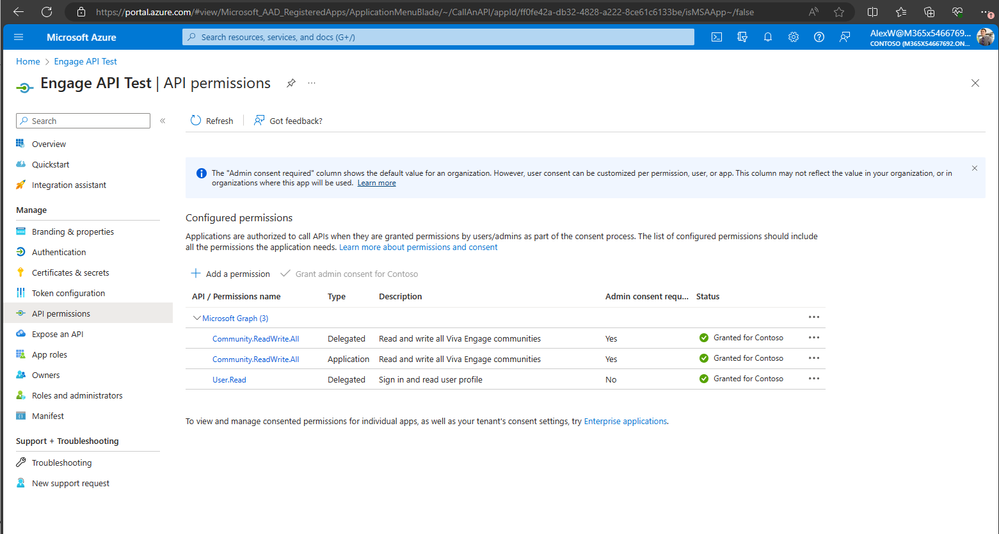Open notifications bell icon
Screen dimensions: 999x534
pyautogui.click(x=768, y=37)
